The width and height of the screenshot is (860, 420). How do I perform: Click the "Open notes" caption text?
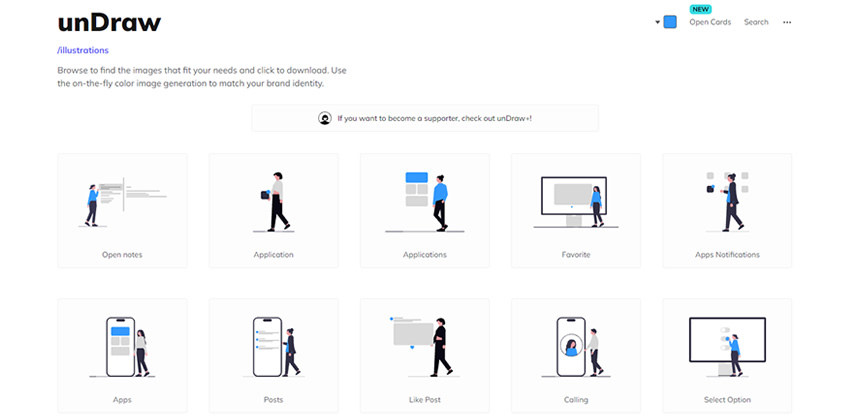[122, 255]
